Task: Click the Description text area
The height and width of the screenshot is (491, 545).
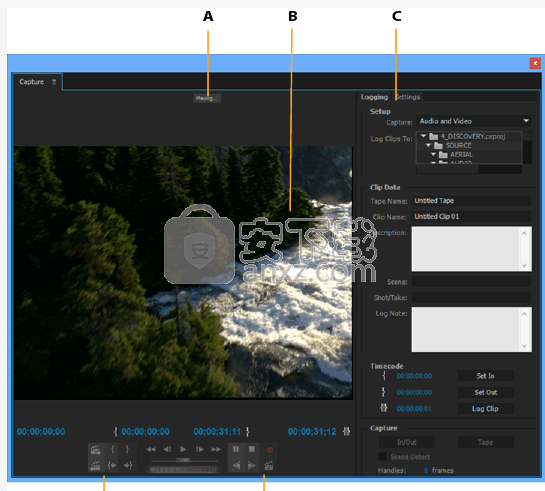Action: (466, 249)
